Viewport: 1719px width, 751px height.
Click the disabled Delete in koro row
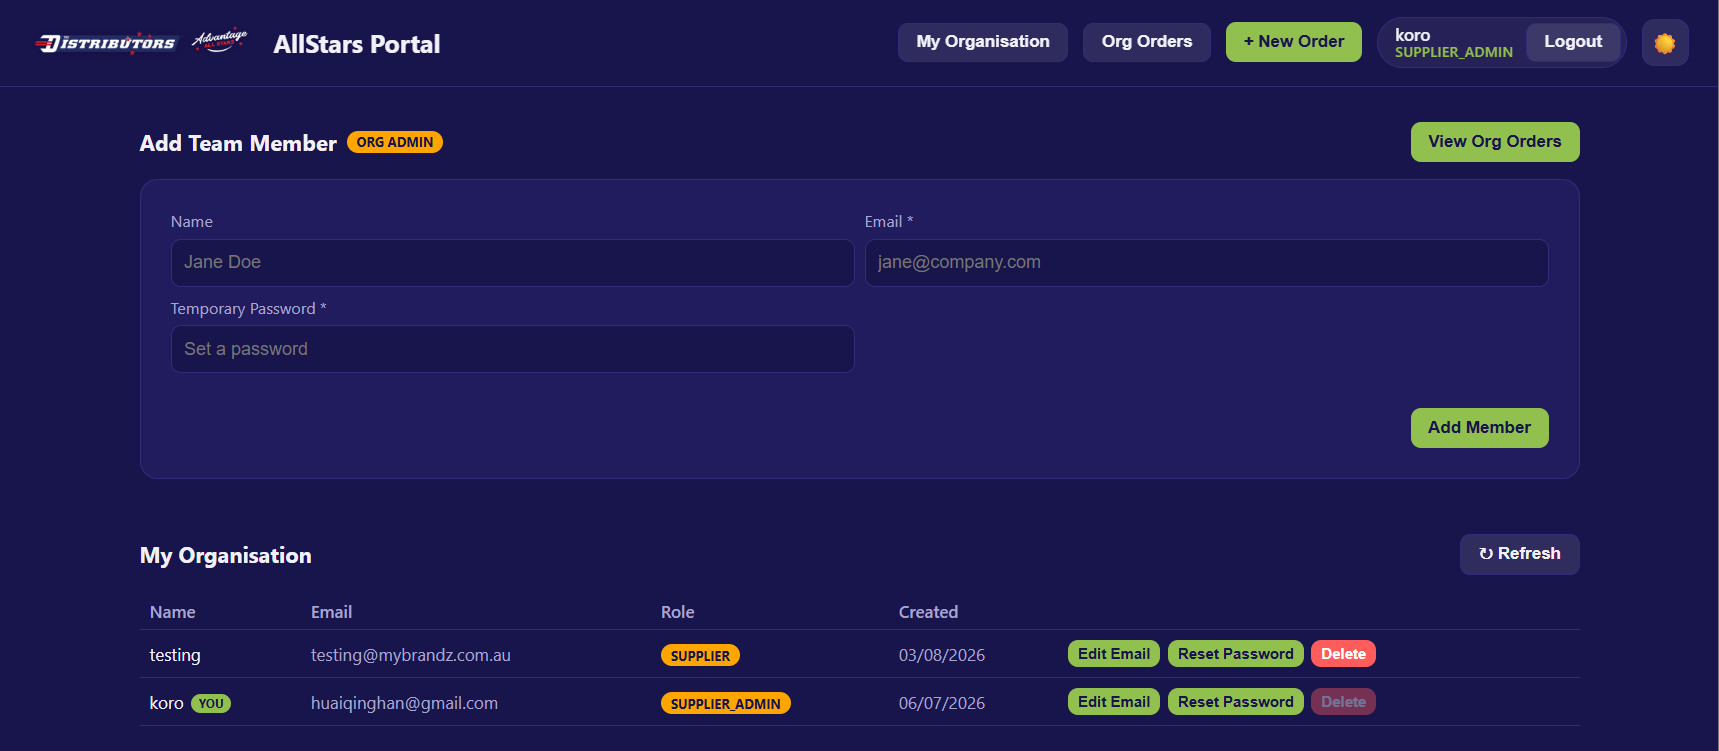(x=1343, y=702)
